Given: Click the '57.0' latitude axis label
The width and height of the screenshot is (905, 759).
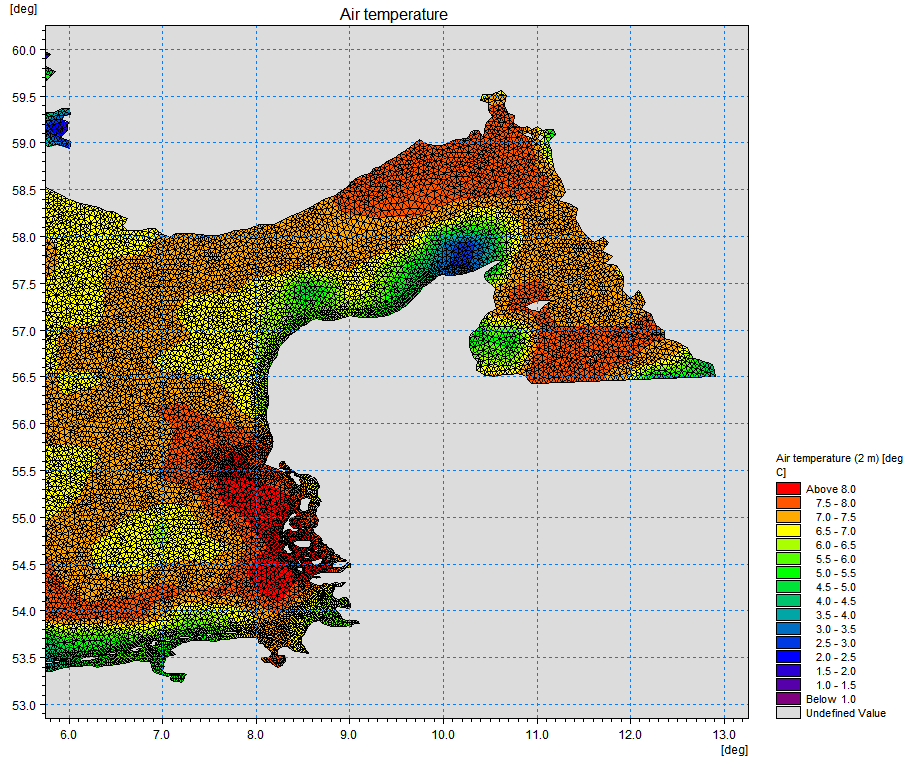Looking at the screenshot, I should [x=22, y=331].
